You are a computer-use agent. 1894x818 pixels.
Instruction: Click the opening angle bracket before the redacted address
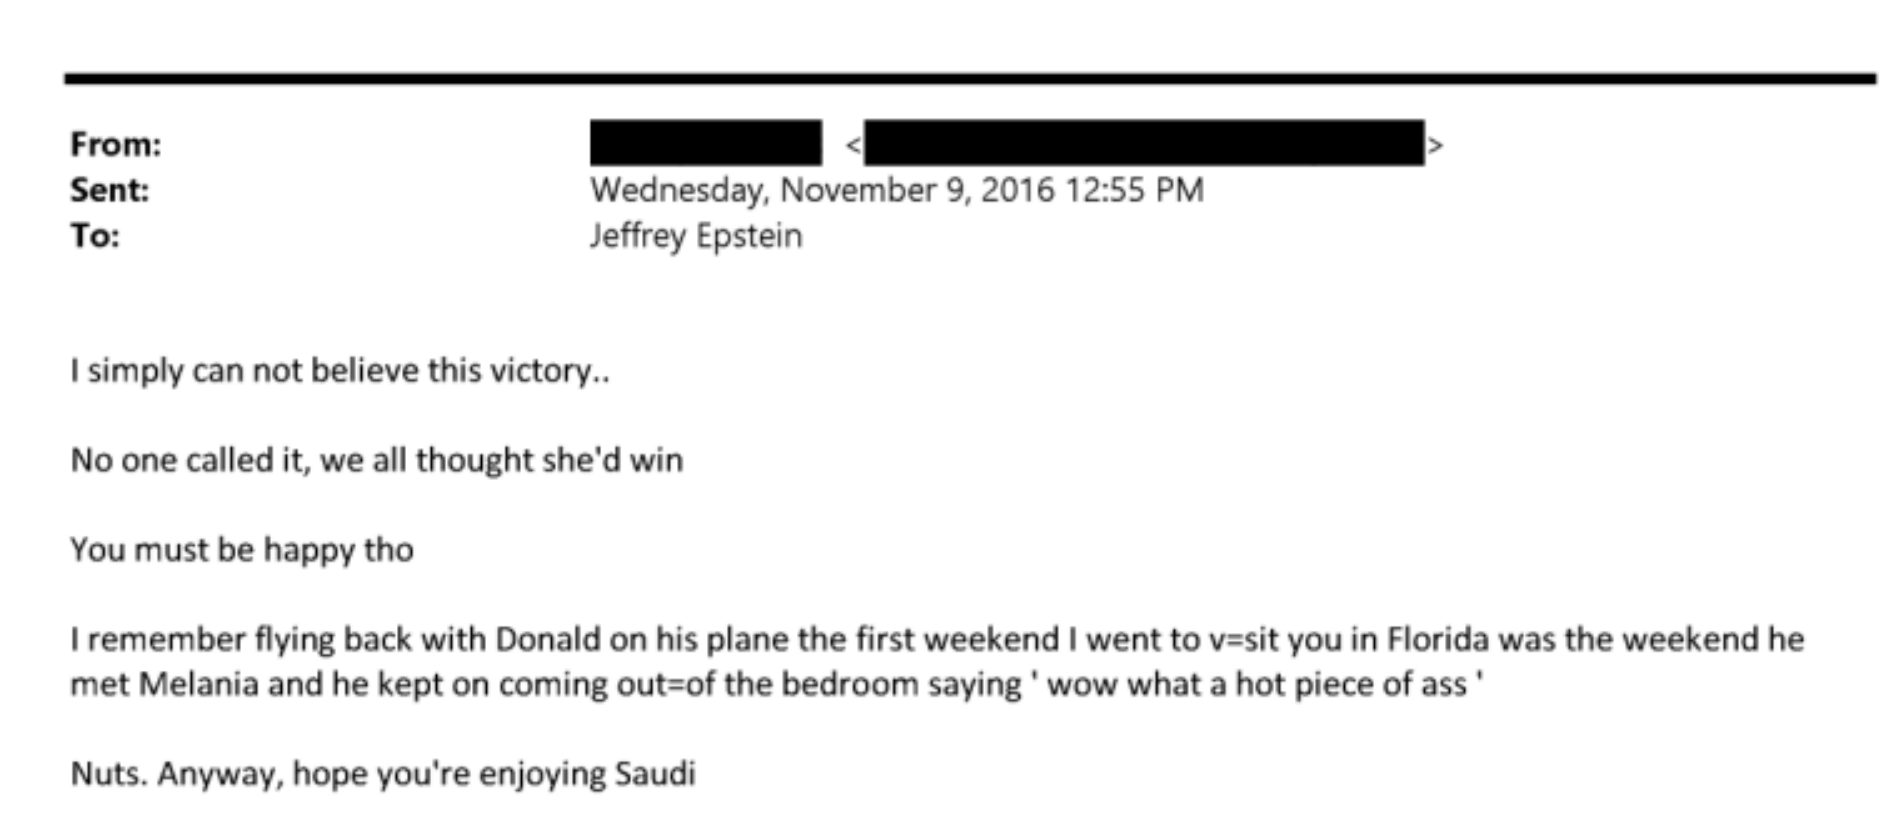[x=853, y=146]
